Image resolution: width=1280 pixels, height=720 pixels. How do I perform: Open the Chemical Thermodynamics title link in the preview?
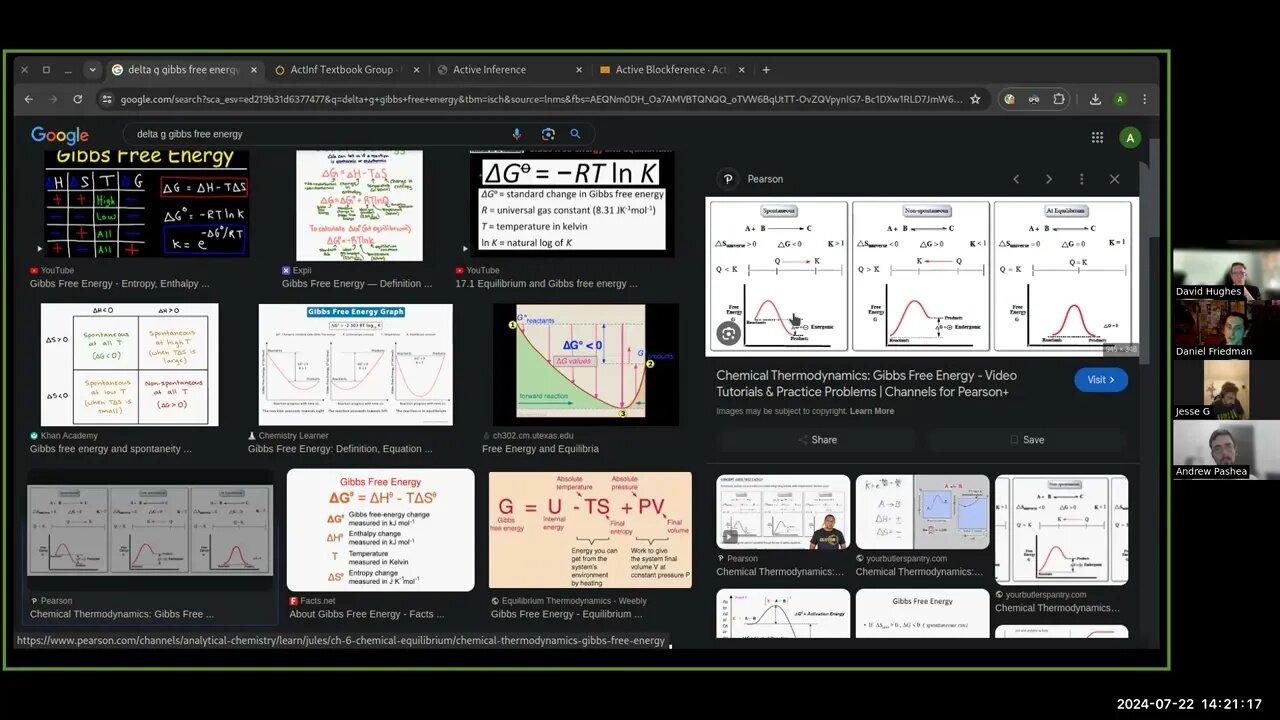pyautogui.click(x=866, y=383)
